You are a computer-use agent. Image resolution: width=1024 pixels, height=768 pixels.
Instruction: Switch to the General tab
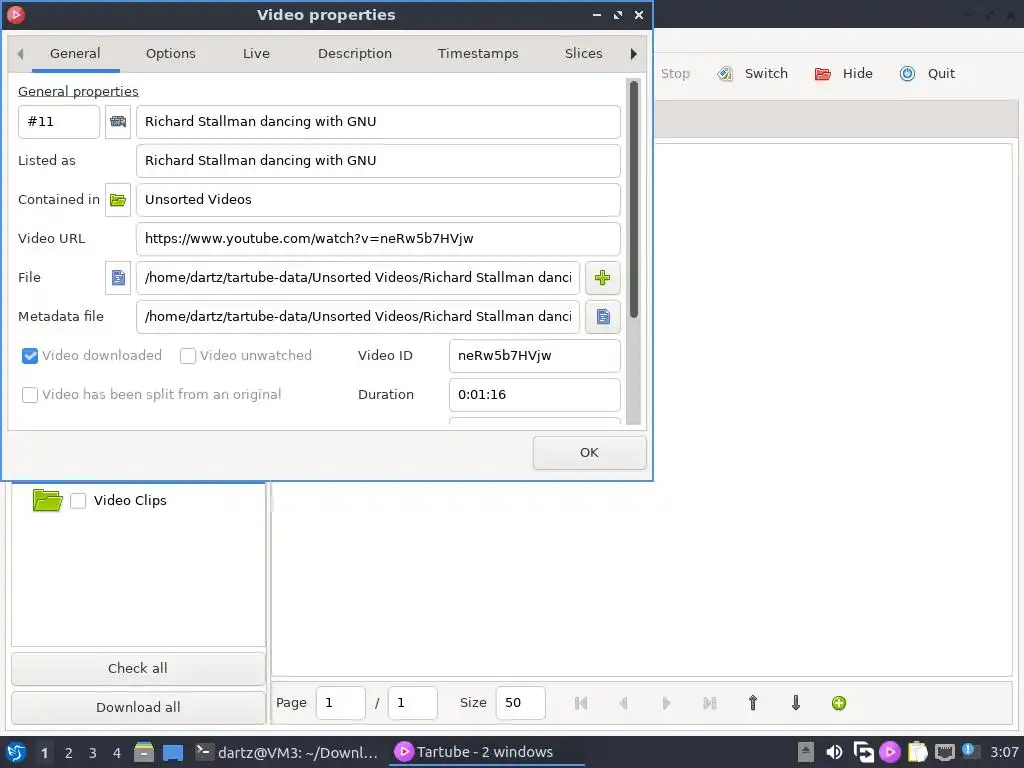[x=75, y=54]
